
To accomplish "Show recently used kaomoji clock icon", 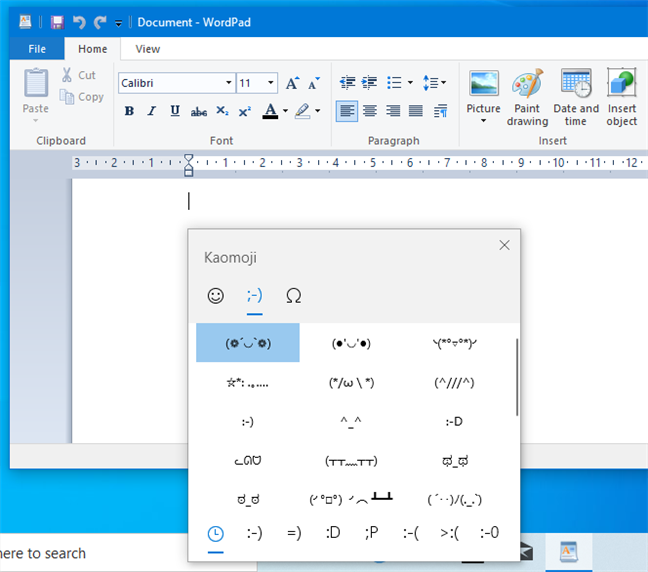I will 215,534.
